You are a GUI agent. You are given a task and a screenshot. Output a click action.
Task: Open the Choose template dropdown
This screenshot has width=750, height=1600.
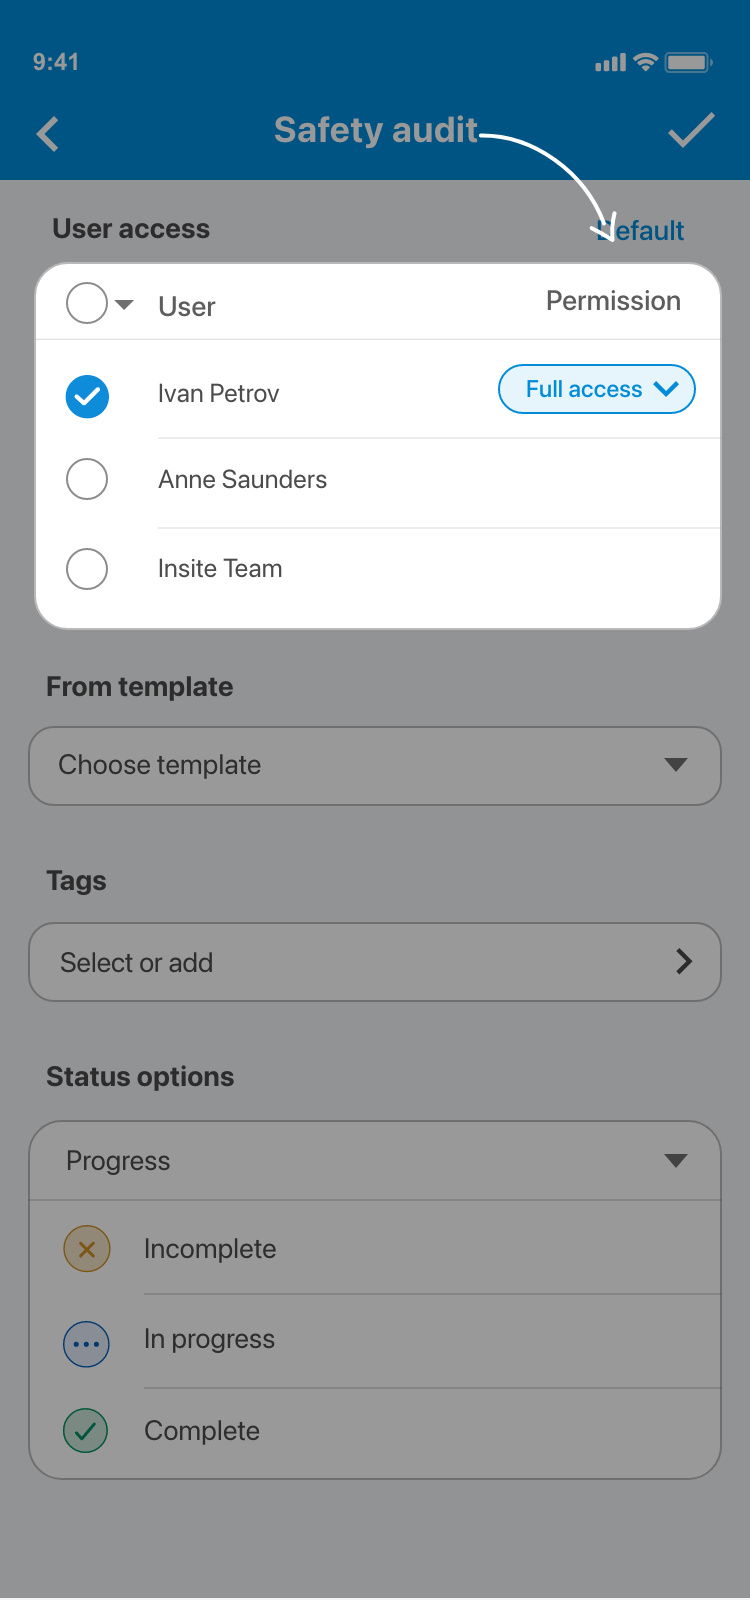pyautogui.click(x=375, y=766)
